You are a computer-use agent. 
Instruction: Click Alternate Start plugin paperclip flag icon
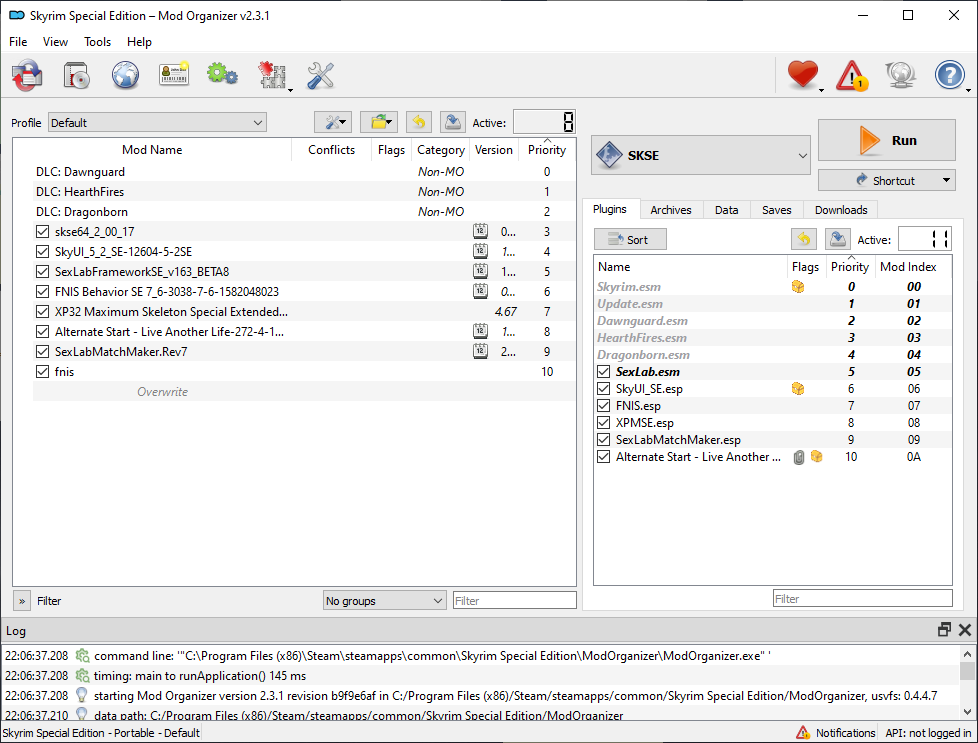tap(798, 457)
